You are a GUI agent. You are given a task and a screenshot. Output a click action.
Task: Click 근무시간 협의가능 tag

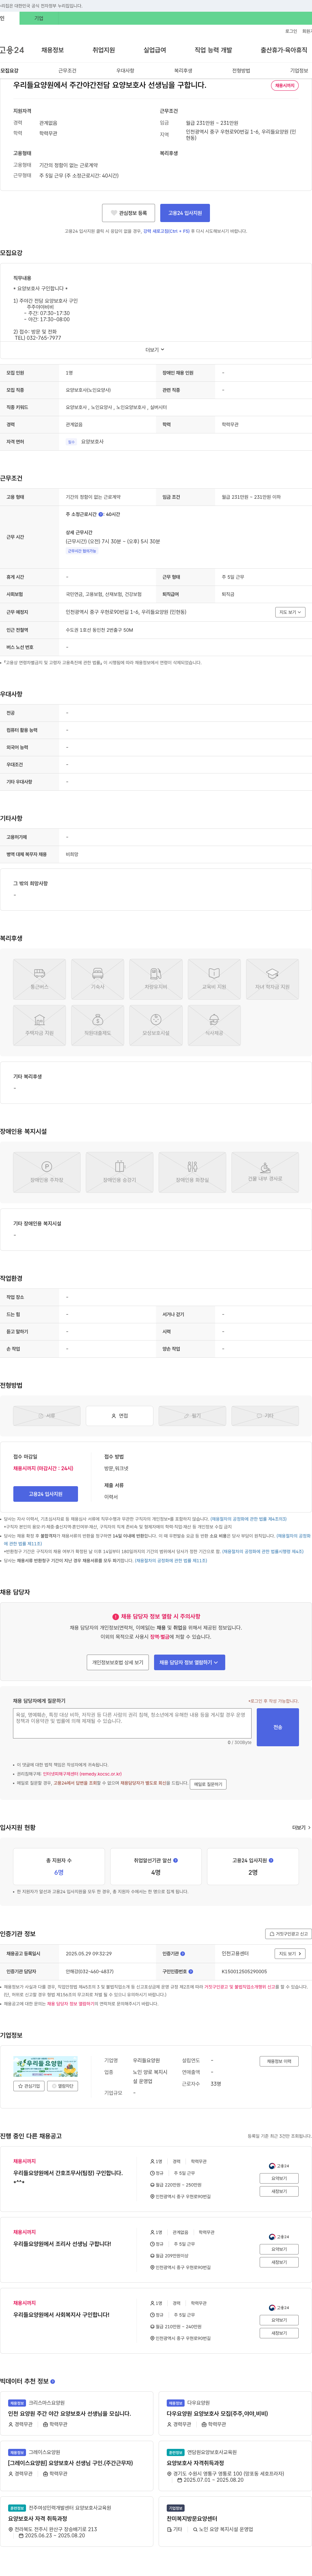82,551
